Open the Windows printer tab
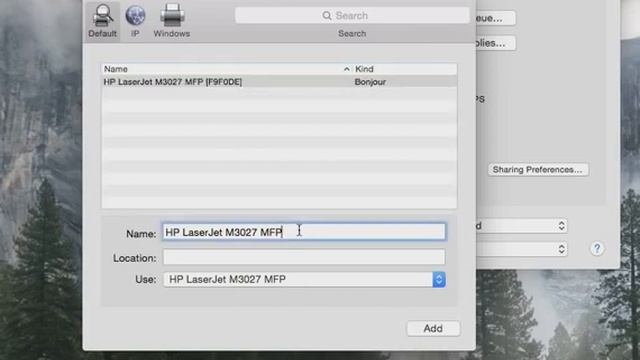Image resolution: width=640 pixels, height=360 pixels. coord(172,20)
